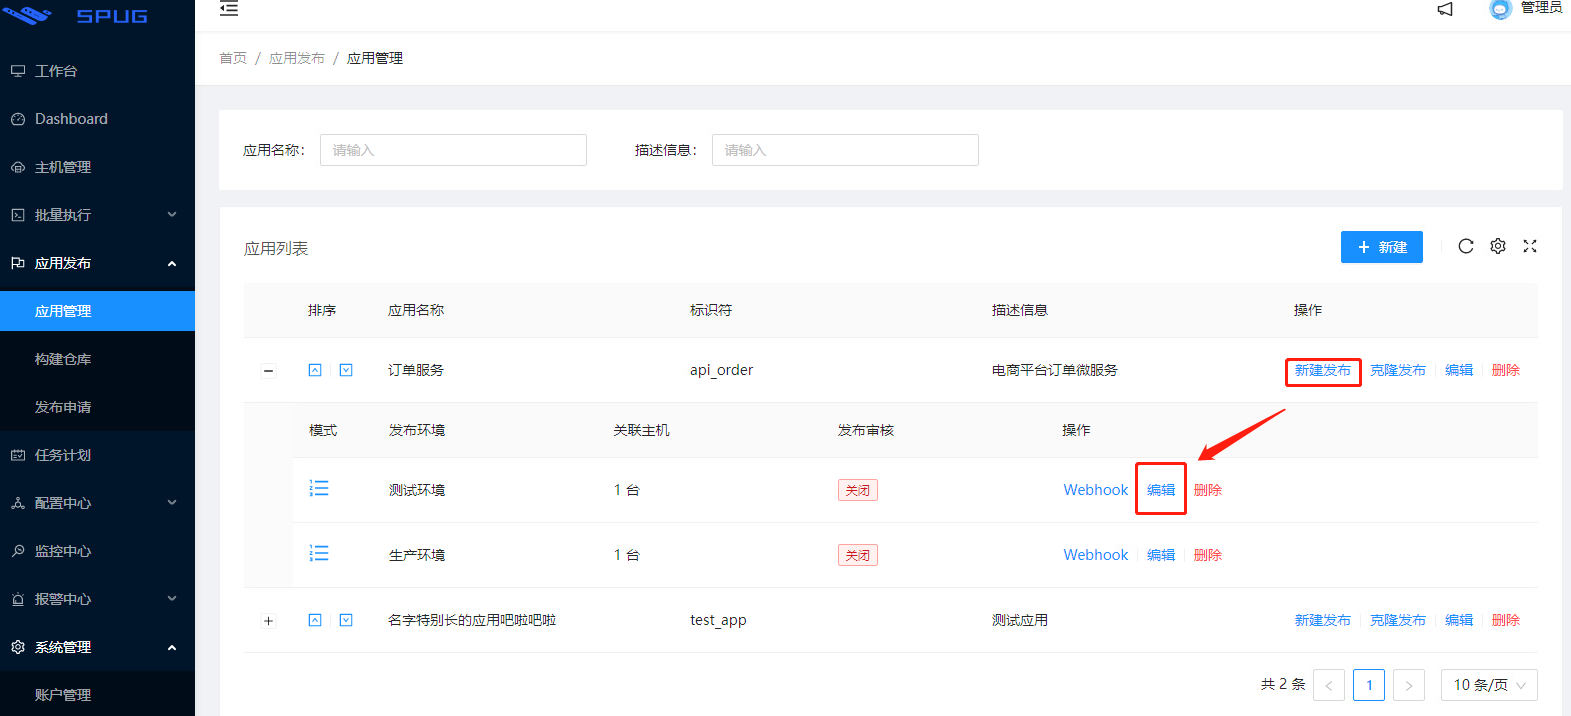
Task: Select page 1 in pagination
Action: pos(1369,685)
